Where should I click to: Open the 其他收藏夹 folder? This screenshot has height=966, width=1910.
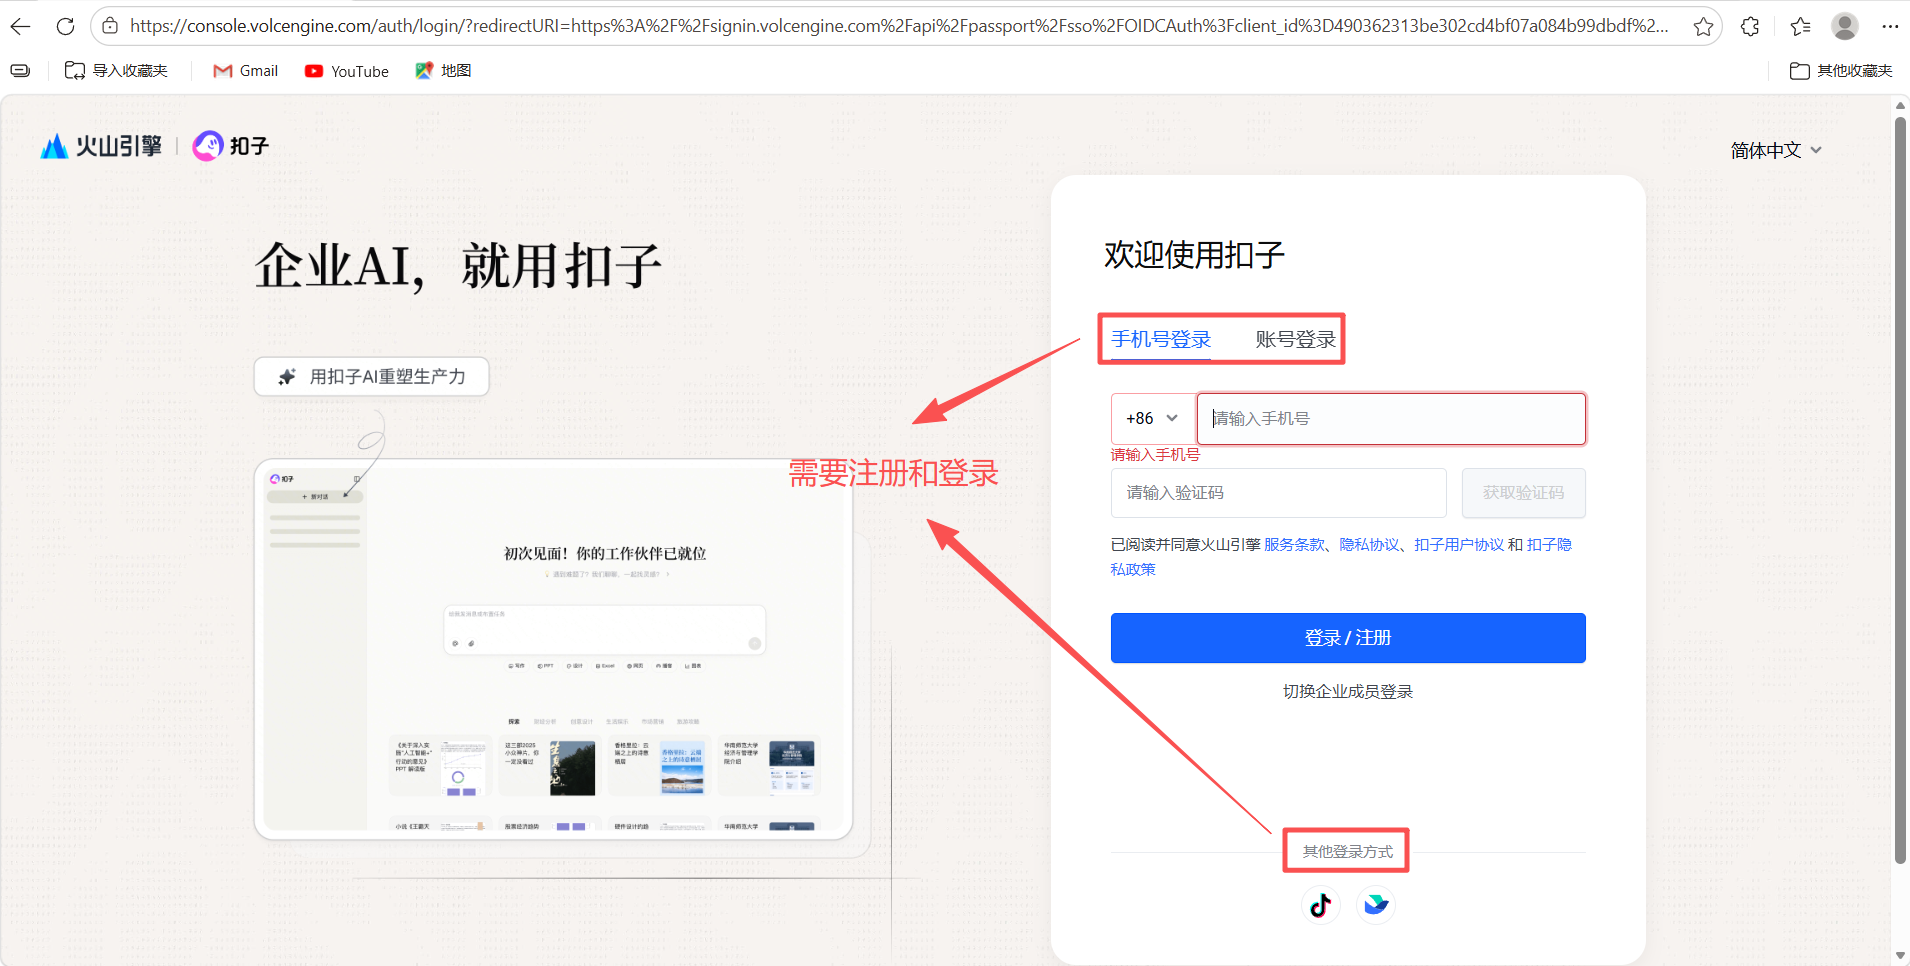click(1841, 70)
